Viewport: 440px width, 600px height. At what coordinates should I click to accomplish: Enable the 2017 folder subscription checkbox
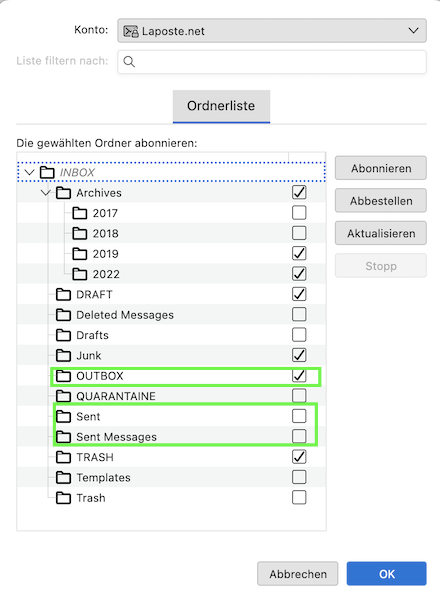point(299,212)
